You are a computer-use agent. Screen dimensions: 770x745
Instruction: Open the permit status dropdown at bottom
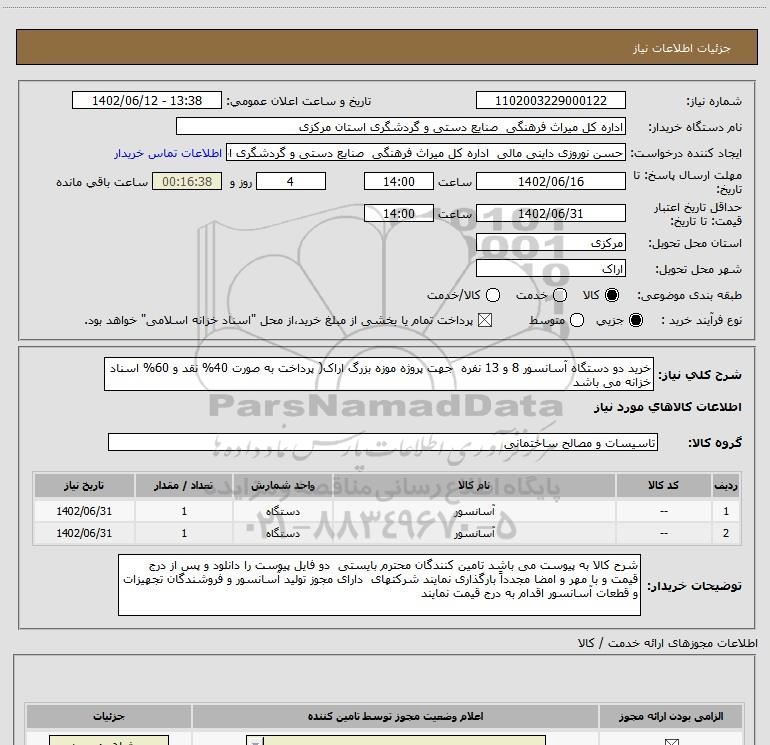(396, 741)
